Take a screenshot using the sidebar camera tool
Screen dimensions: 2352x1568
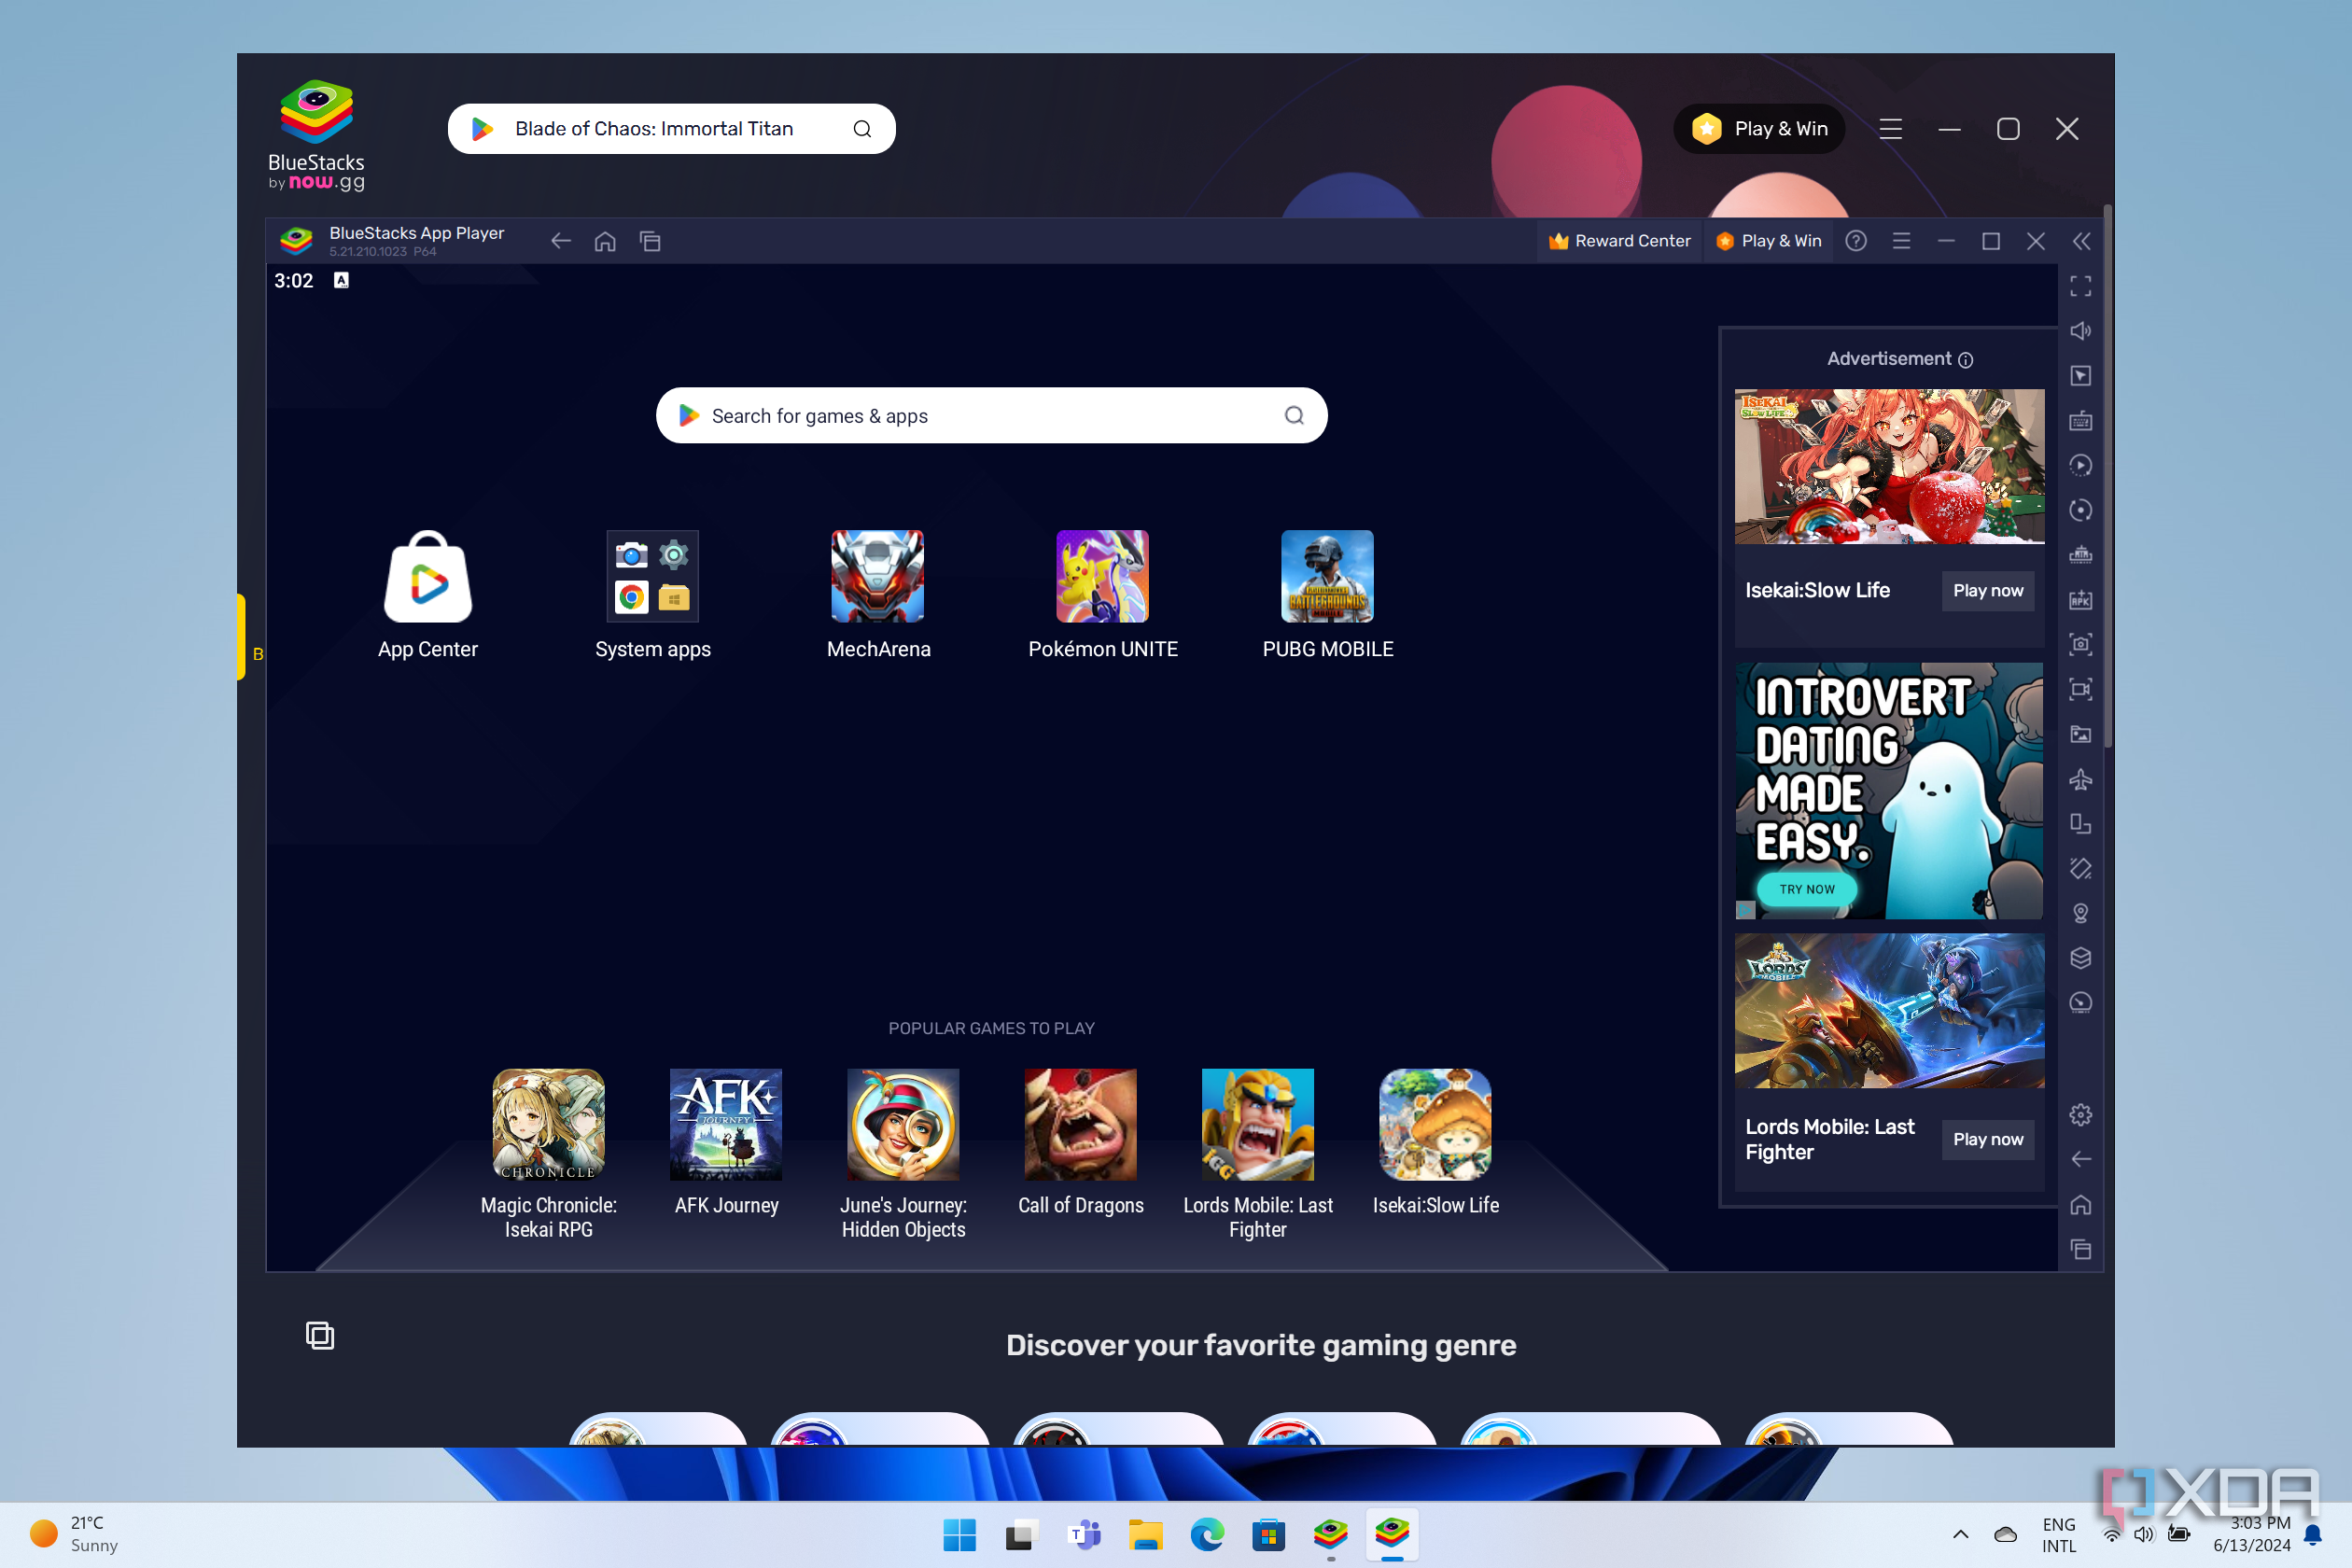point(2081,645)
